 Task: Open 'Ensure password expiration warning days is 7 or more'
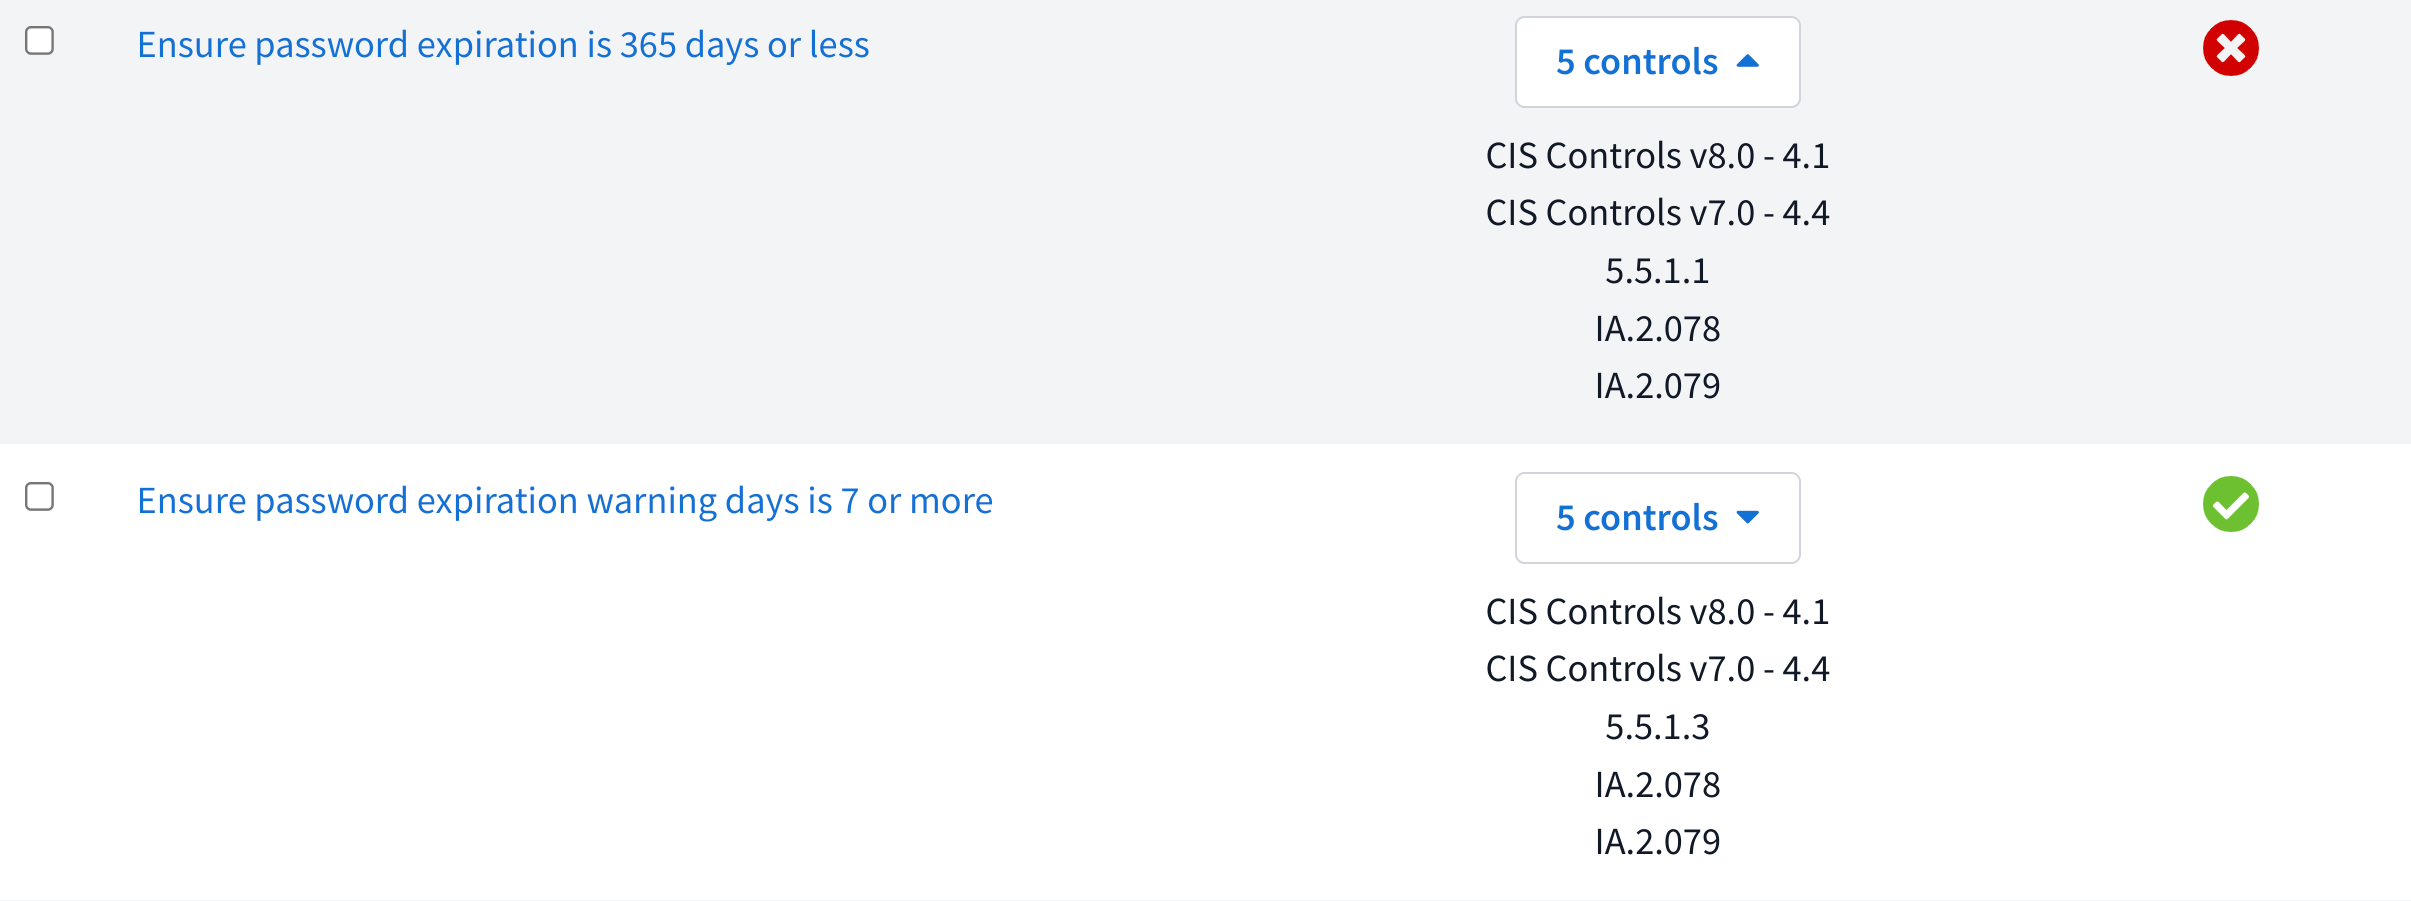point(565,501)
